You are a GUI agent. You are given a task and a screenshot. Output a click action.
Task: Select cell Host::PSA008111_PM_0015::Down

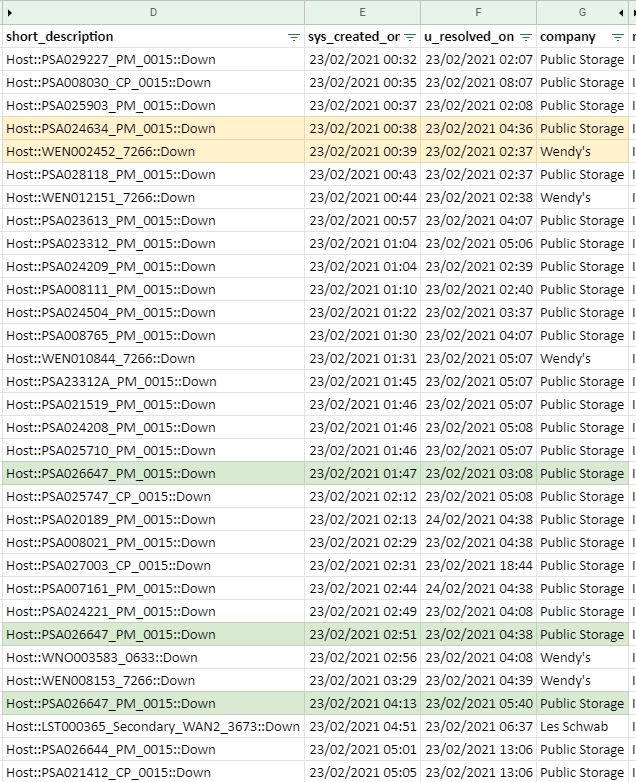154,289
